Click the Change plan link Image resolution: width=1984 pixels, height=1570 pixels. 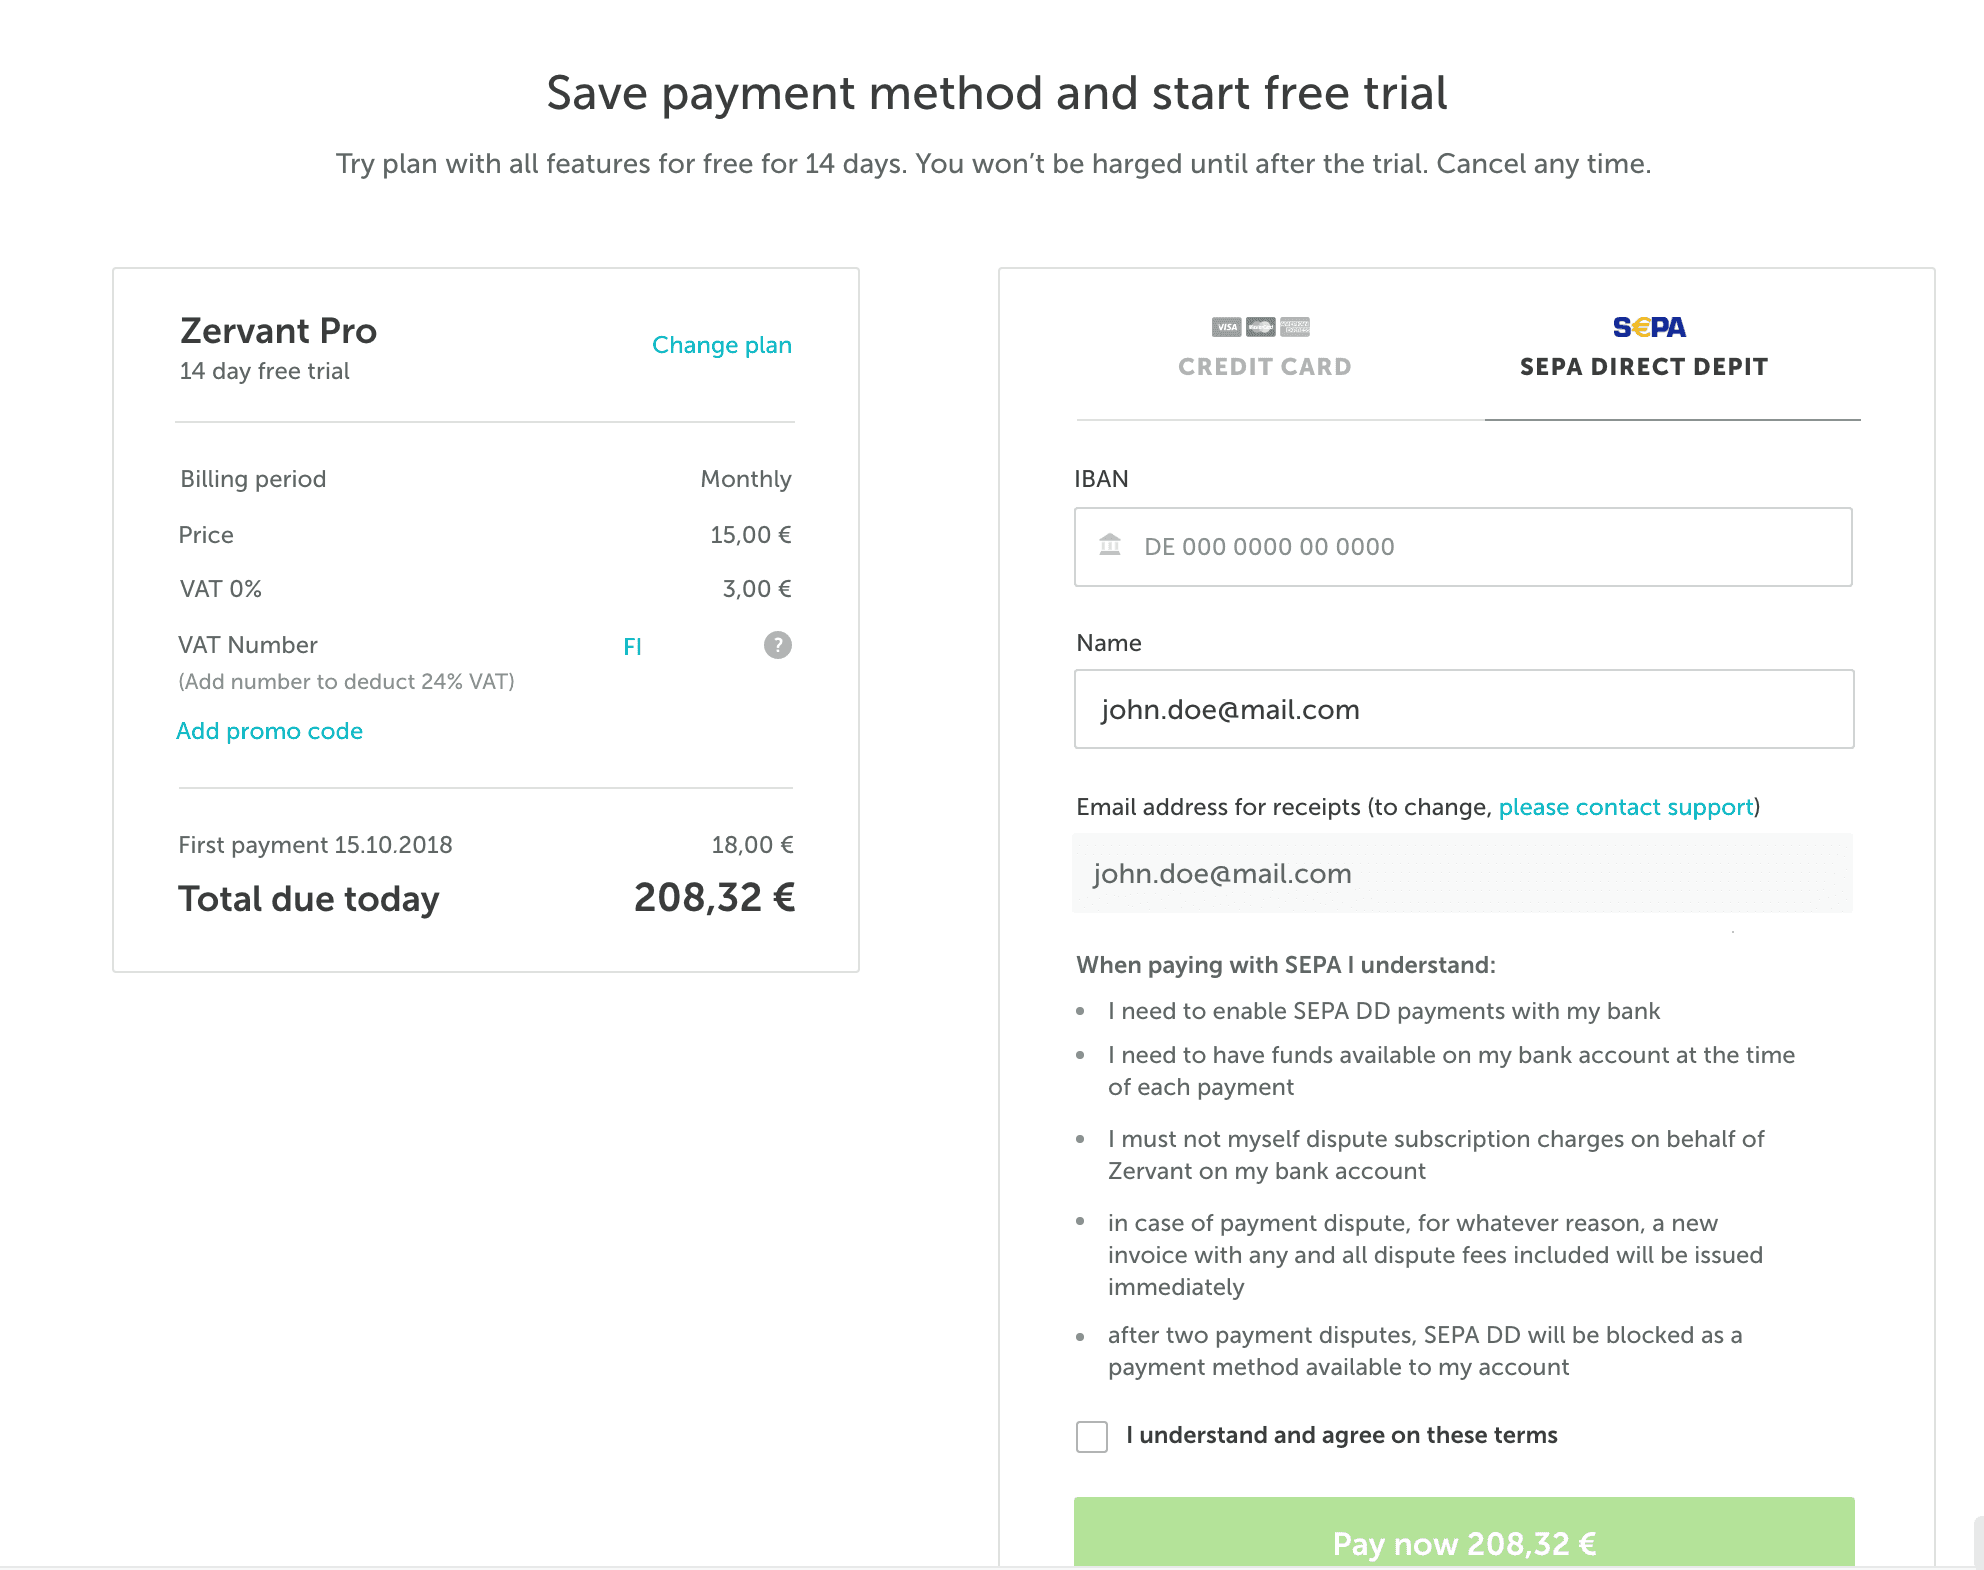point(721,345)
